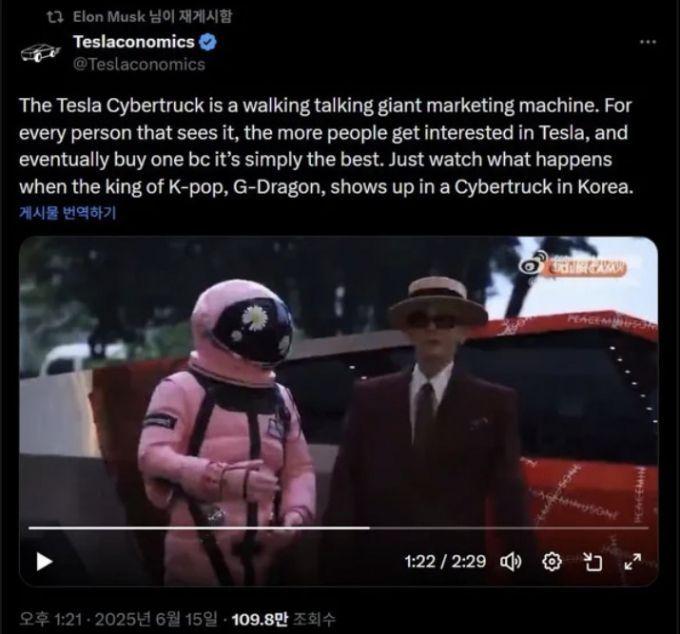Seek on the video progress bar
The width and height of the screenshot is (680, 634).
pos(338,528)
